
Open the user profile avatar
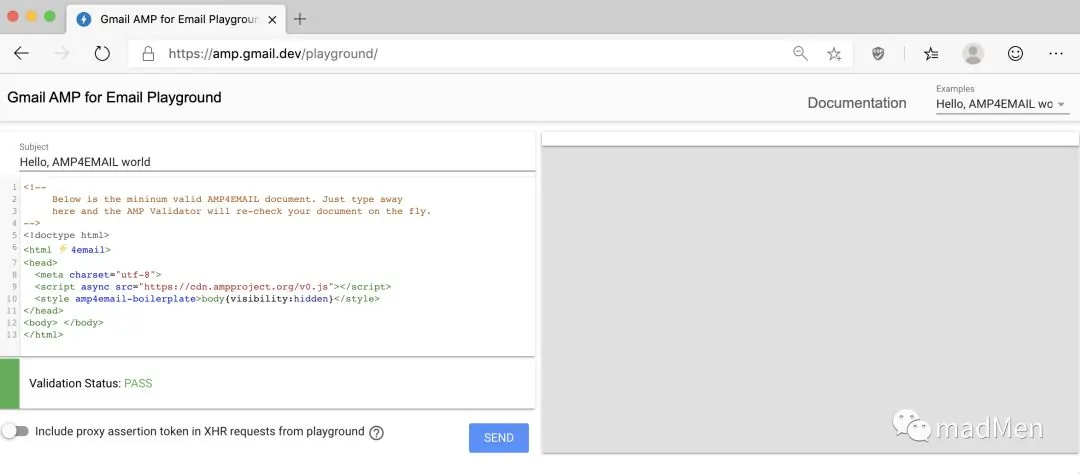pos(973,54)
